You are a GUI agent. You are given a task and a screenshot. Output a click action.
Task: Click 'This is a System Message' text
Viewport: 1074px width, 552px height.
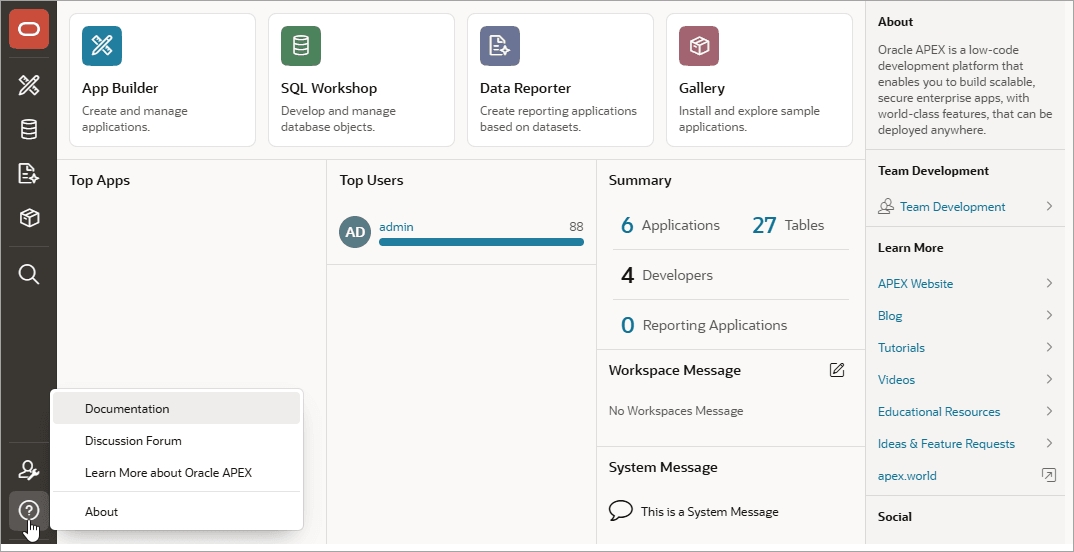pyautogui.click(x=710, y=512)
